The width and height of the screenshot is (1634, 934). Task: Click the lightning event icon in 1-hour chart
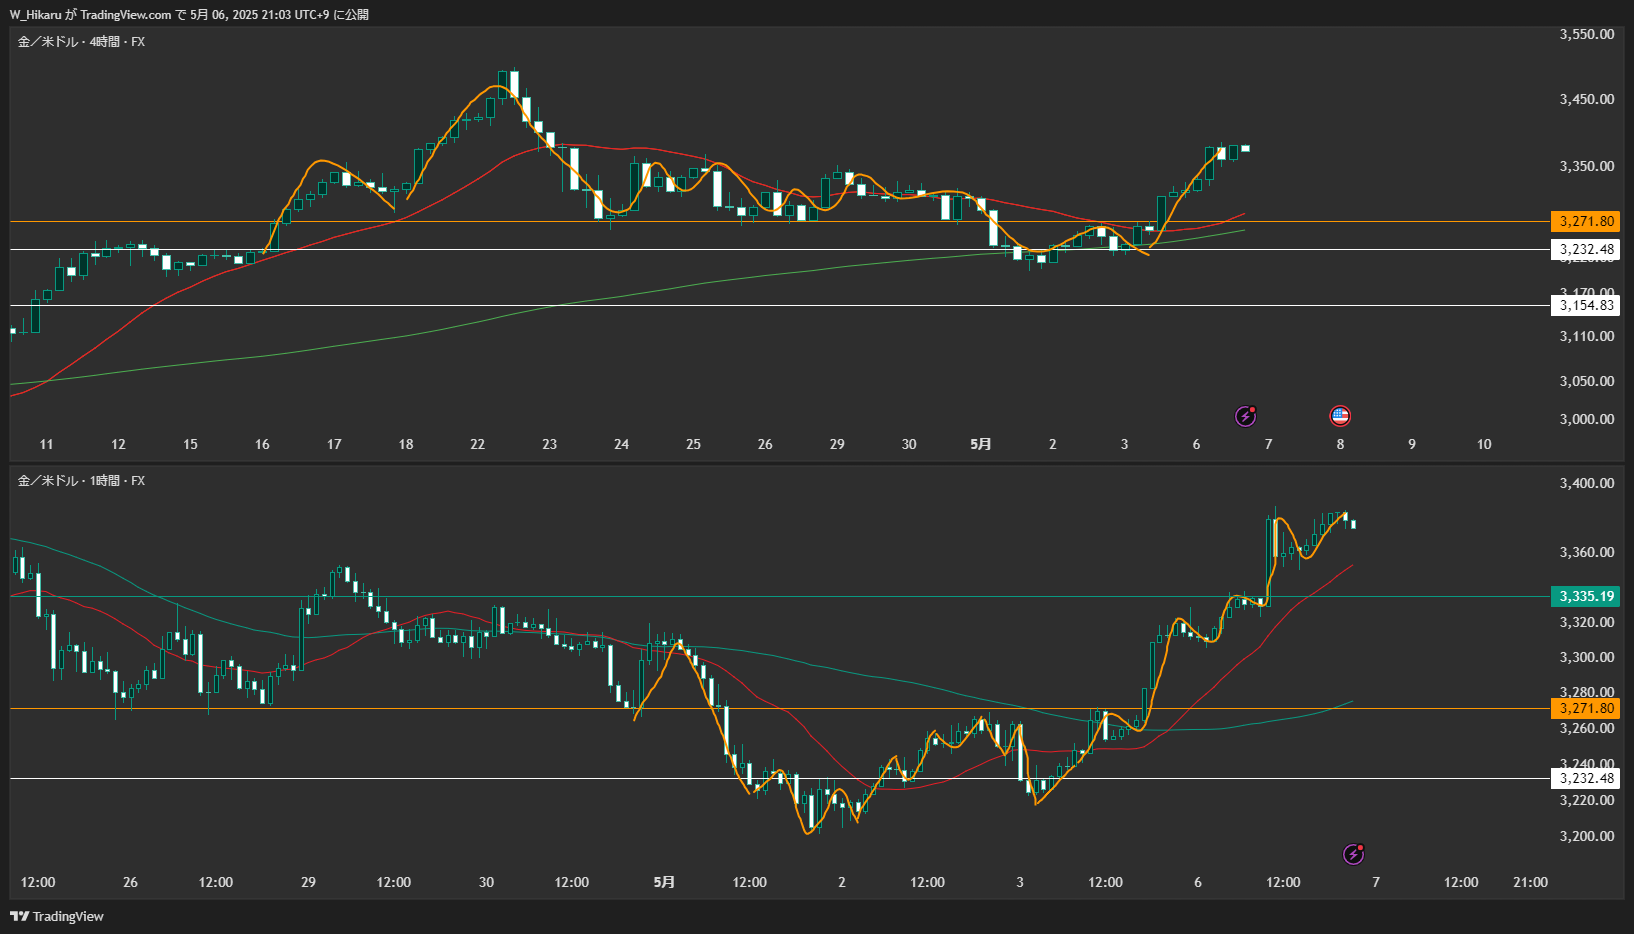(x=1353, y=854)
